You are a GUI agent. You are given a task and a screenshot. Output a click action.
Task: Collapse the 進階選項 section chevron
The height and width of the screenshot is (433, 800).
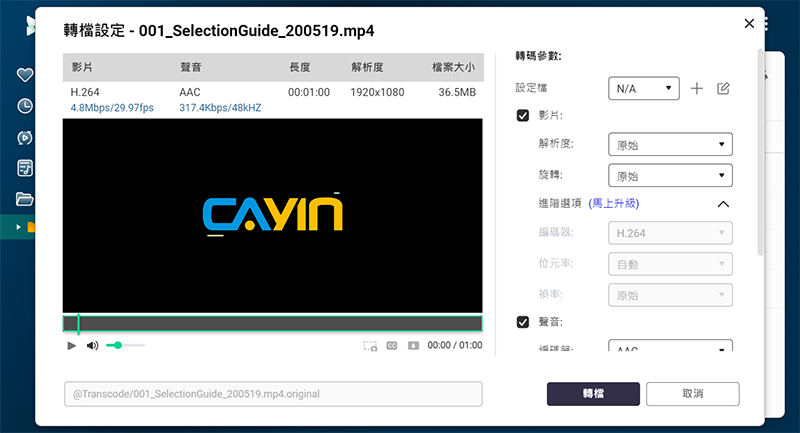[x=723, y=204]
